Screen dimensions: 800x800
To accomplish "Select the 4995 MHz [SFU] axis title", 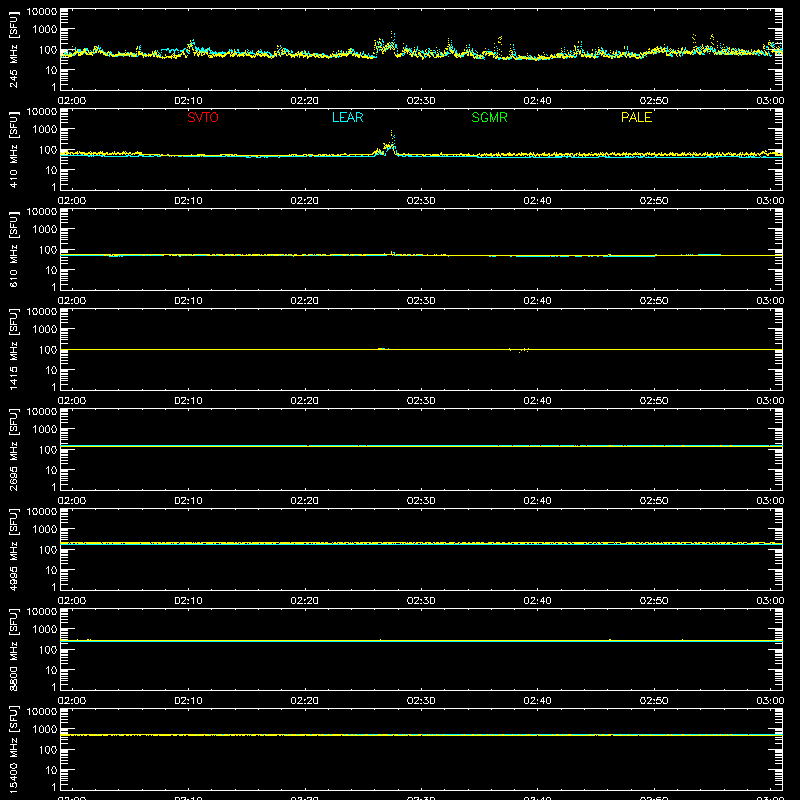I will click(13, 550).
